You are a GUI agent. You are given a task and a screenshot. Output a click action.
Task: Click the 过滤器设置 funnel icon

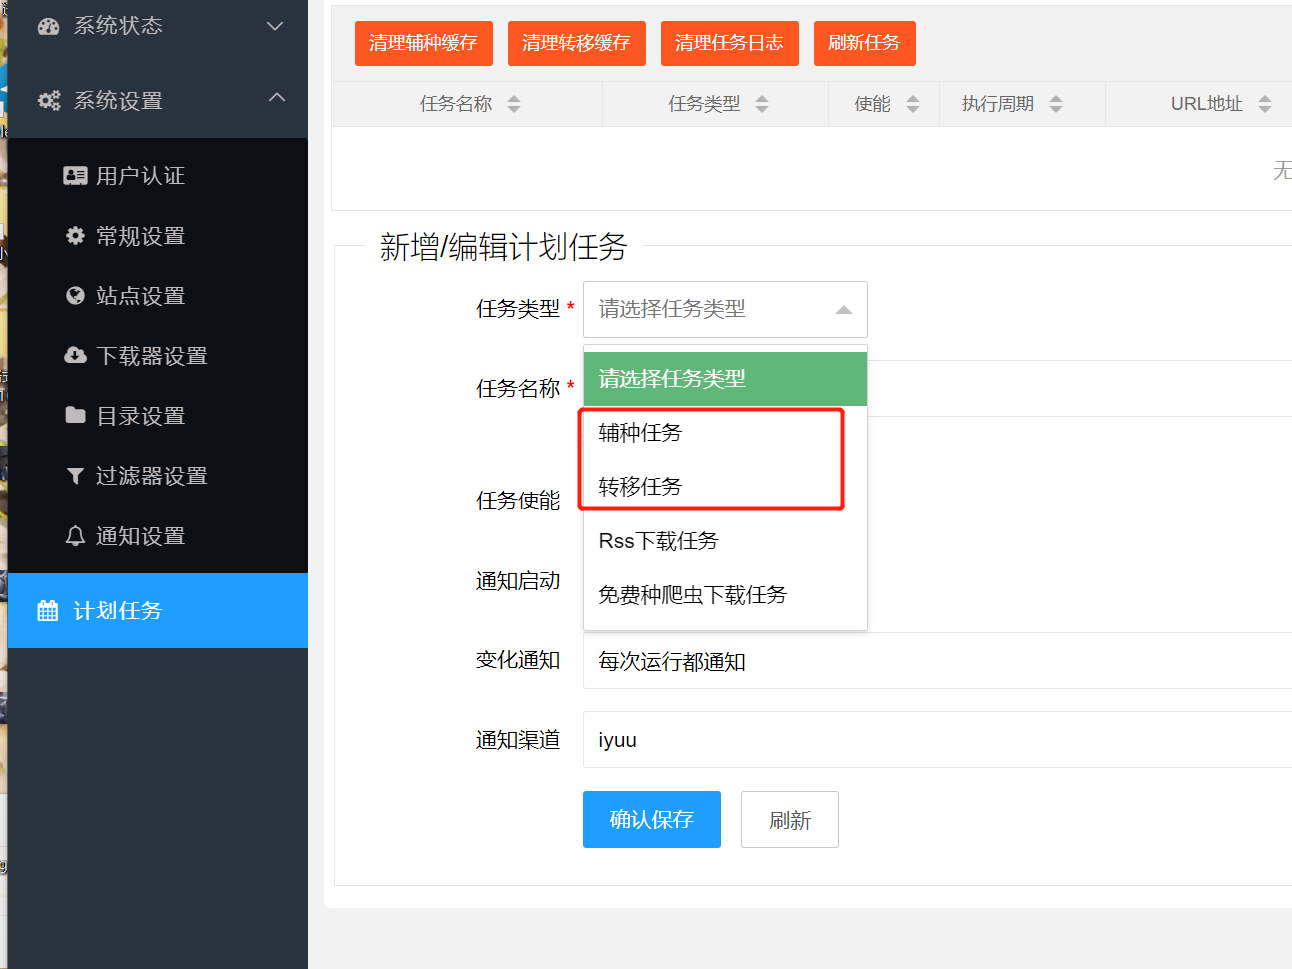click(x=75, y=476)
